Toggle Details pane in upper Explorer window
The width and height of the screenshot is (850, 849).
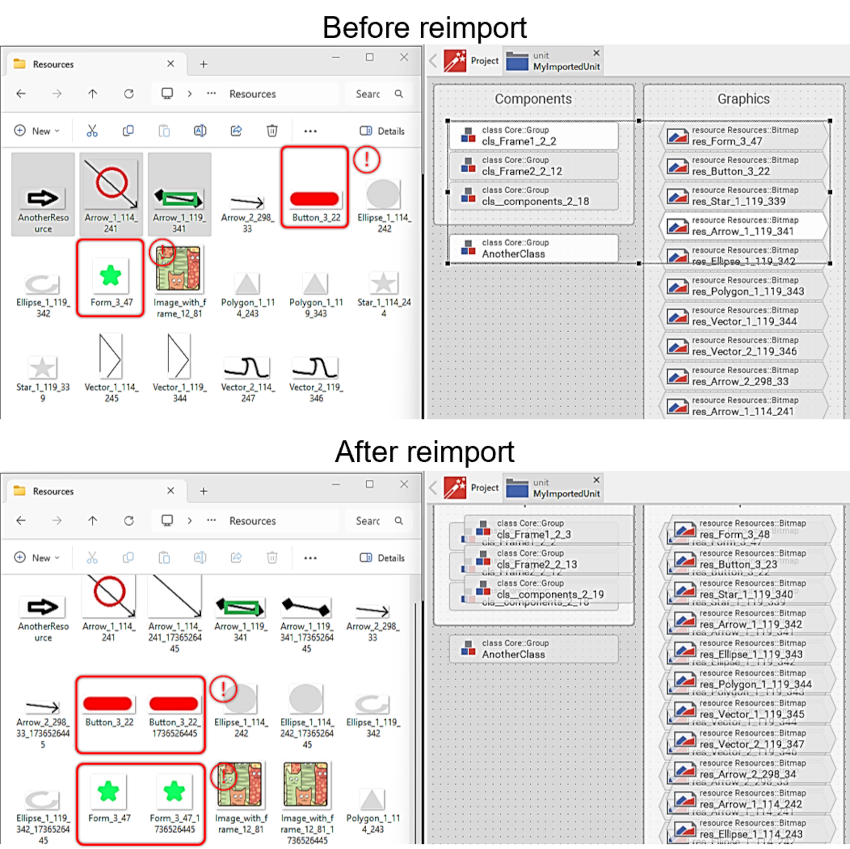pyautogui.click(x=382, y=131)
